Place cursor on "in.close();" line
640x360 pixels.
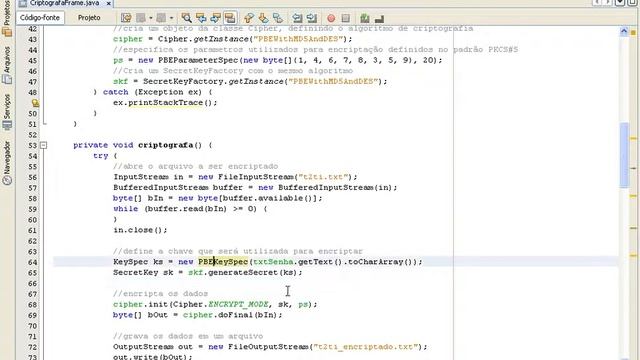(x=140, y=230)
